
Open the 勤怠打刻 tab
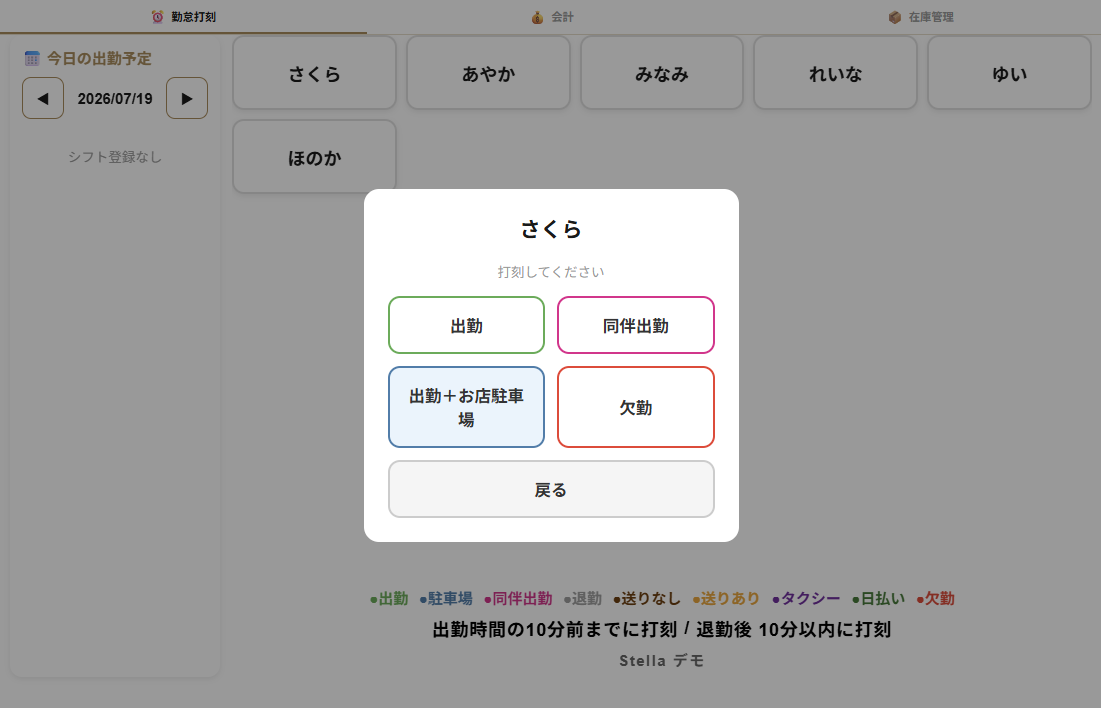(183, 17)
